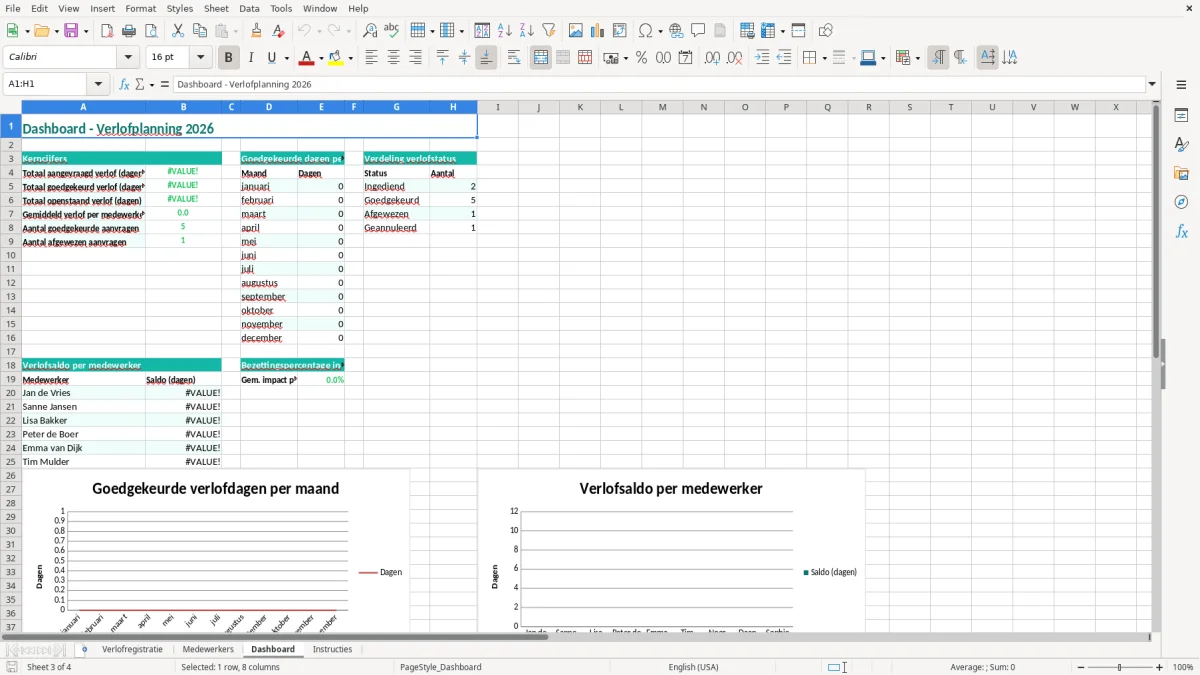Image resolution: width=1200 pixels, height=675 pixels.
Task: Expand the formula bar arrow
Action: (1152, 85)
